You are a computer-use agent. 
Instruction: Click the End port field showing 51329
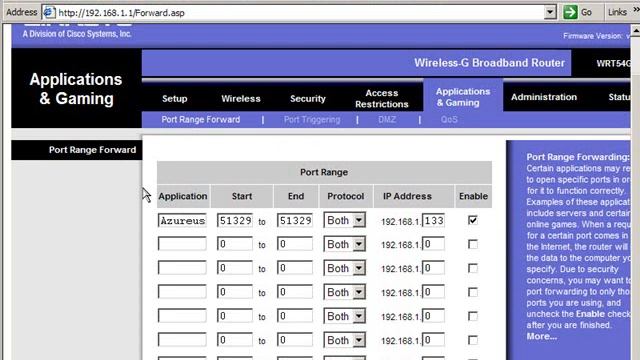click(295, 220)
